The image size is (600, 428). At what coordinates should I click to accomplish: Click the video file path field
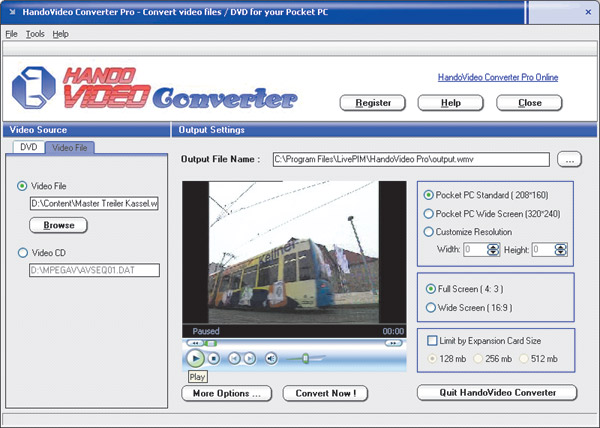click(94, 203)
